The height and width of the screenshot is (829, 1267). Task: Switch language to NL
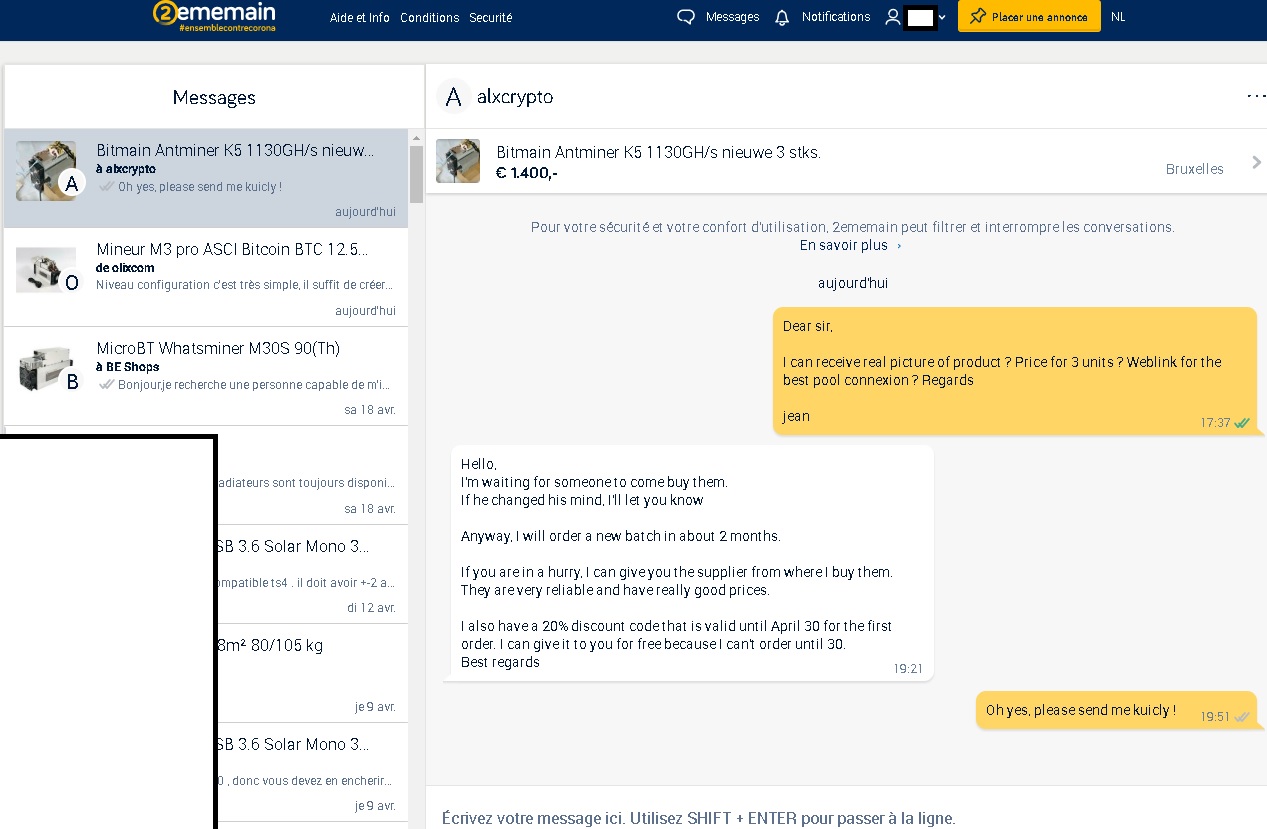[x=1118, y=17]
